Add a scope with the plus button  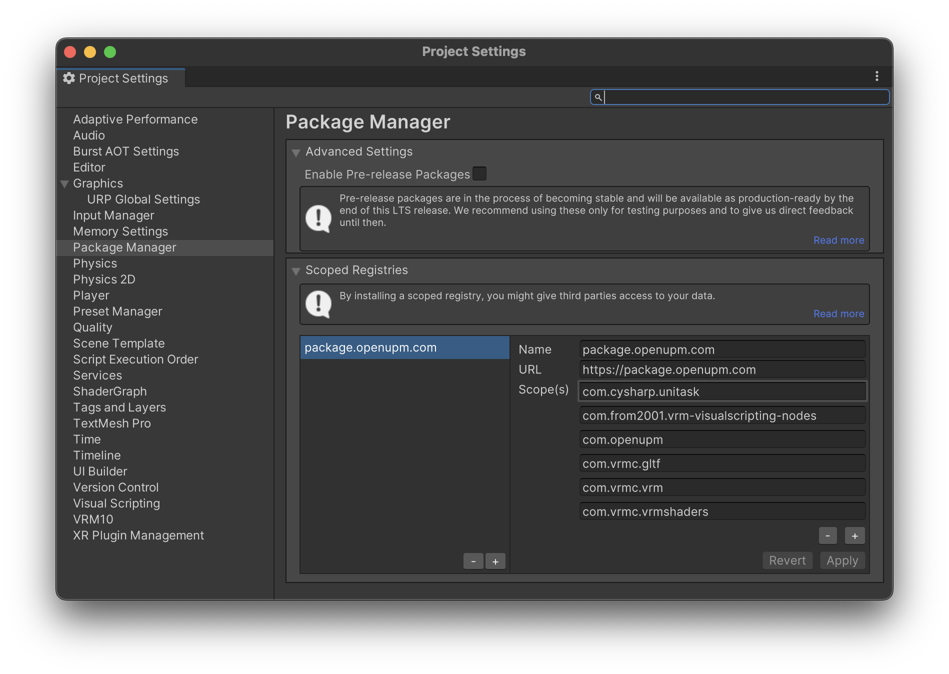855,535
